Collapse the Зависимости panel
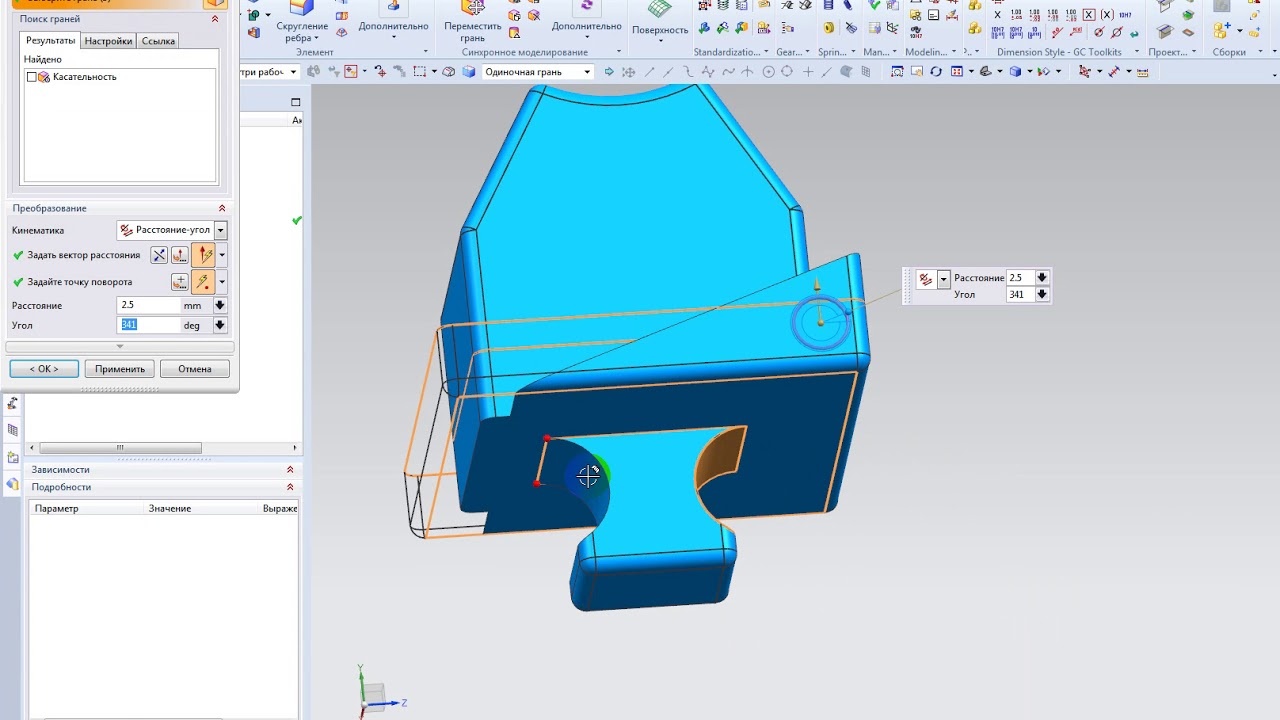 pyautogui.click(x=290, y=469)
